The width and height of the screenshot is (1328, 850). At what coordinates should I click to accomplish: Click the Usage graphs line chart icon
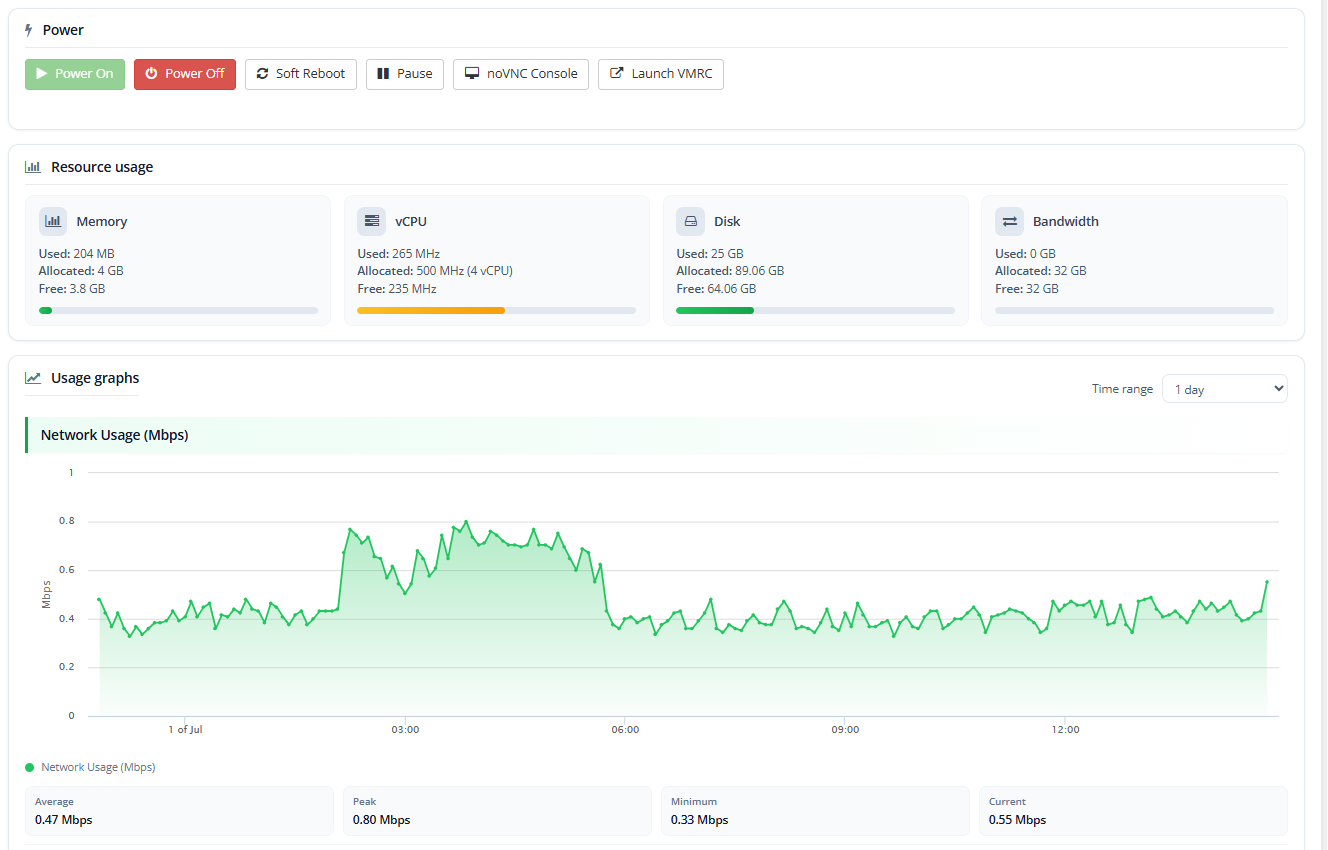33,378
